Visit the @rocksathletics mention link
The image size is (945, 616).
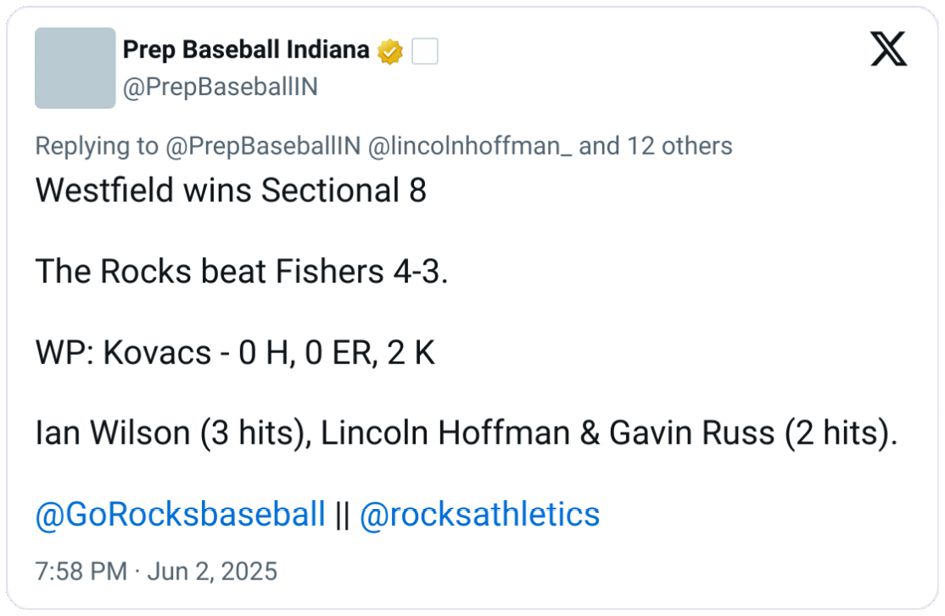tap(479, 514)
